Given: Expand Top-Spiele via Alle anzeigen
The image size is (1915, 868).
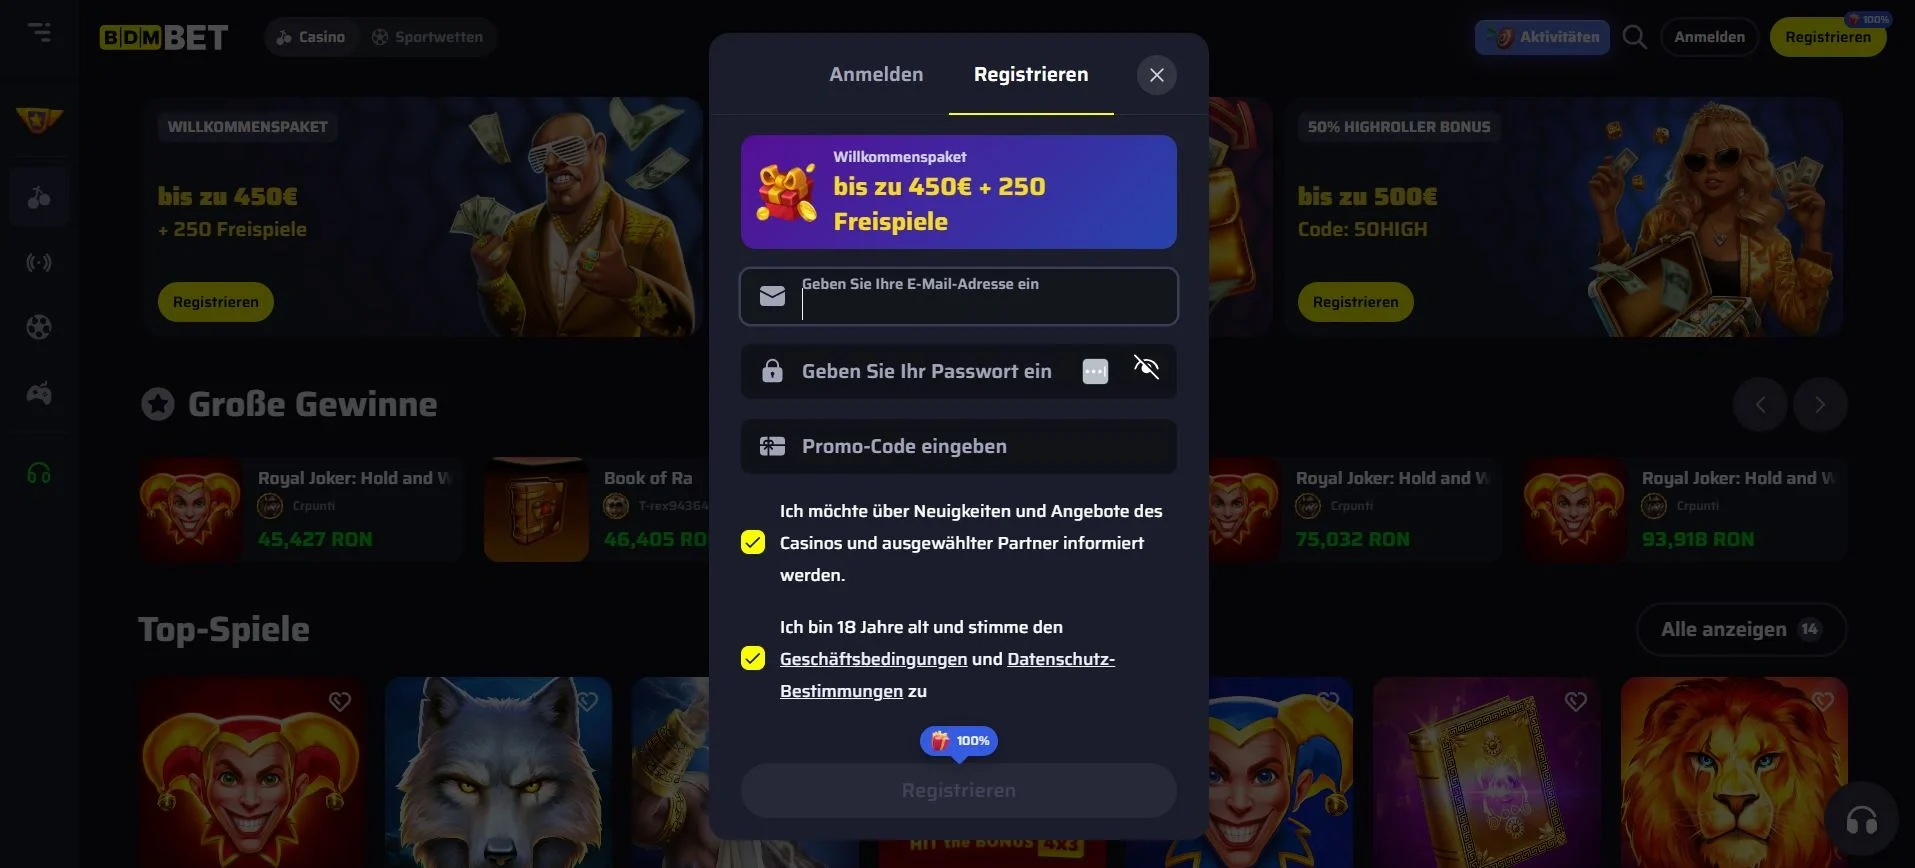Looking at the screenshot, I should coord(1741,630).
